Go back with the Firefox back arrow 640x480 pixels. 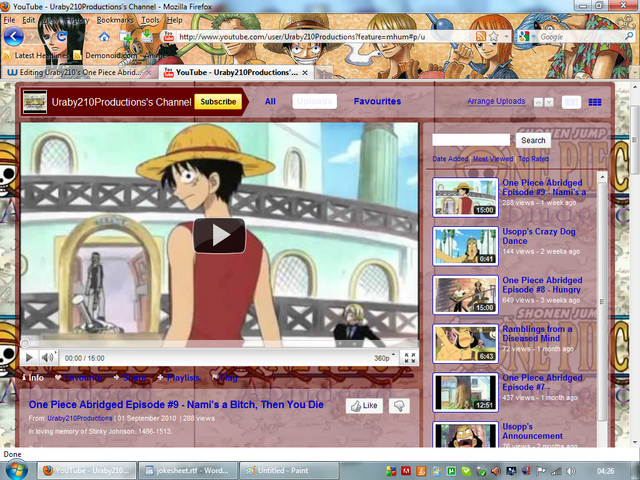(13, 37)
